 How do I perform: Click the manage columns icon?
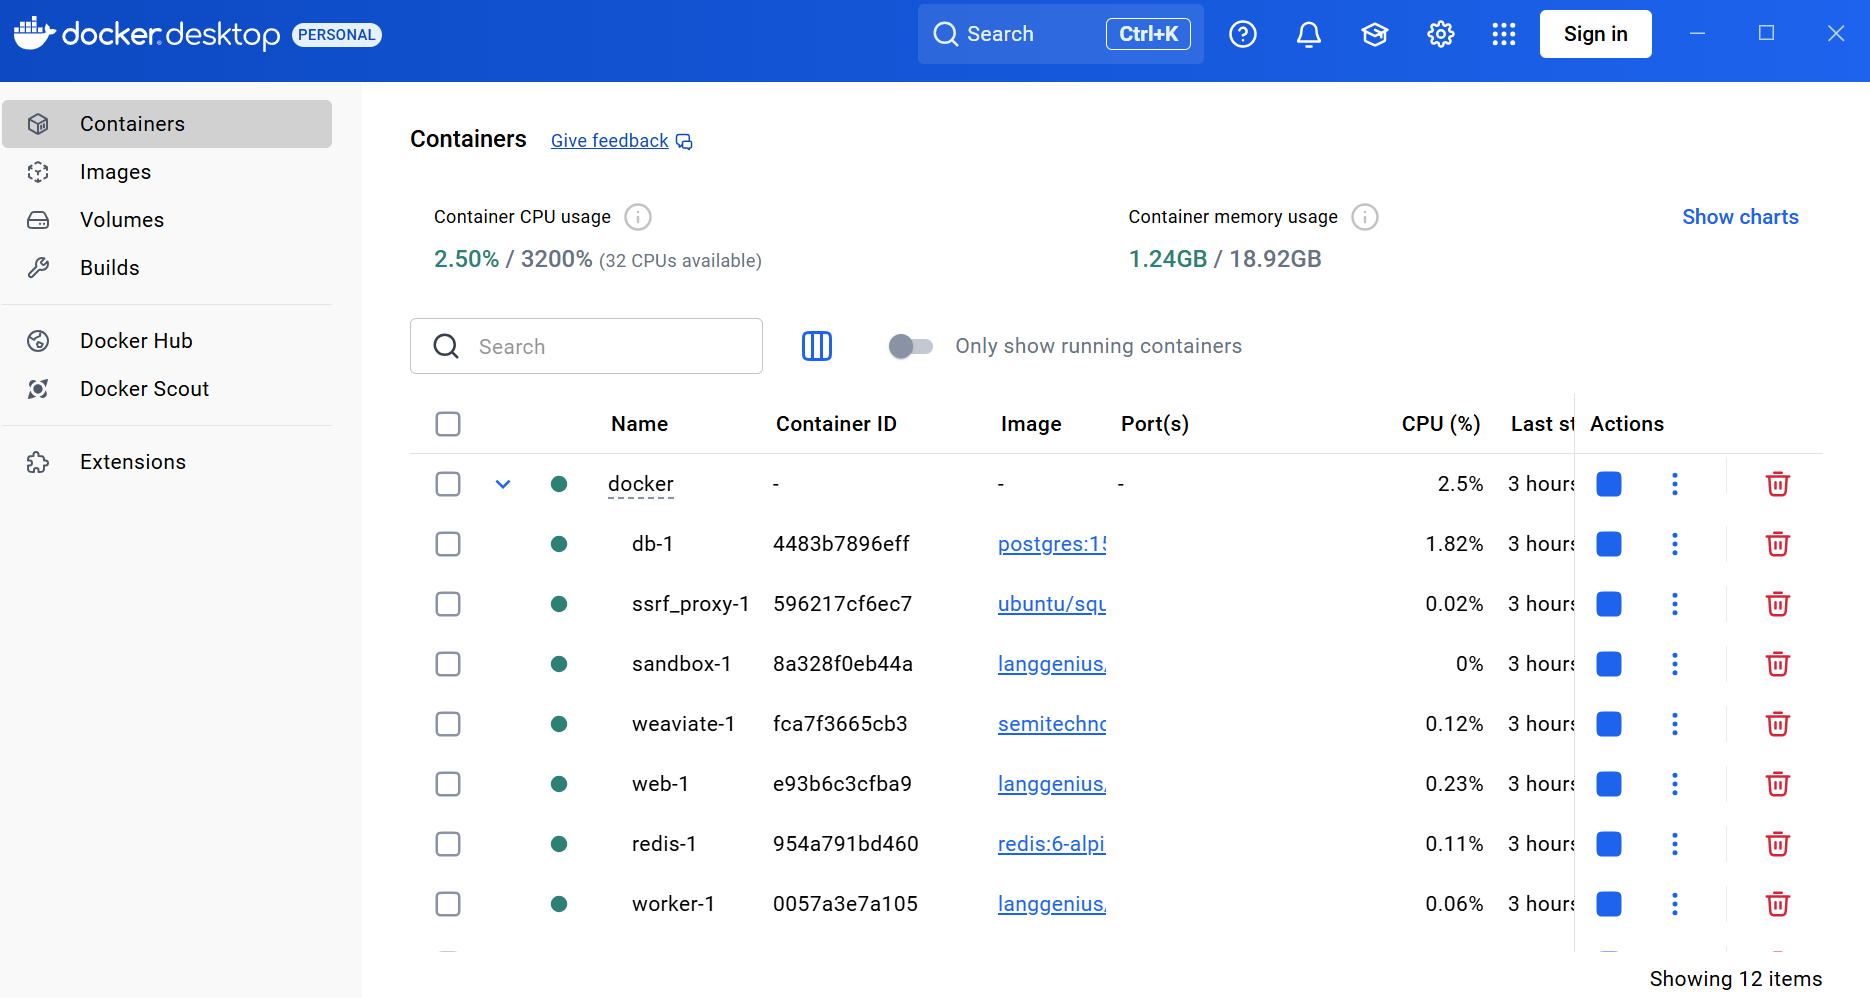pyautogui.click(x=817, y=346)
